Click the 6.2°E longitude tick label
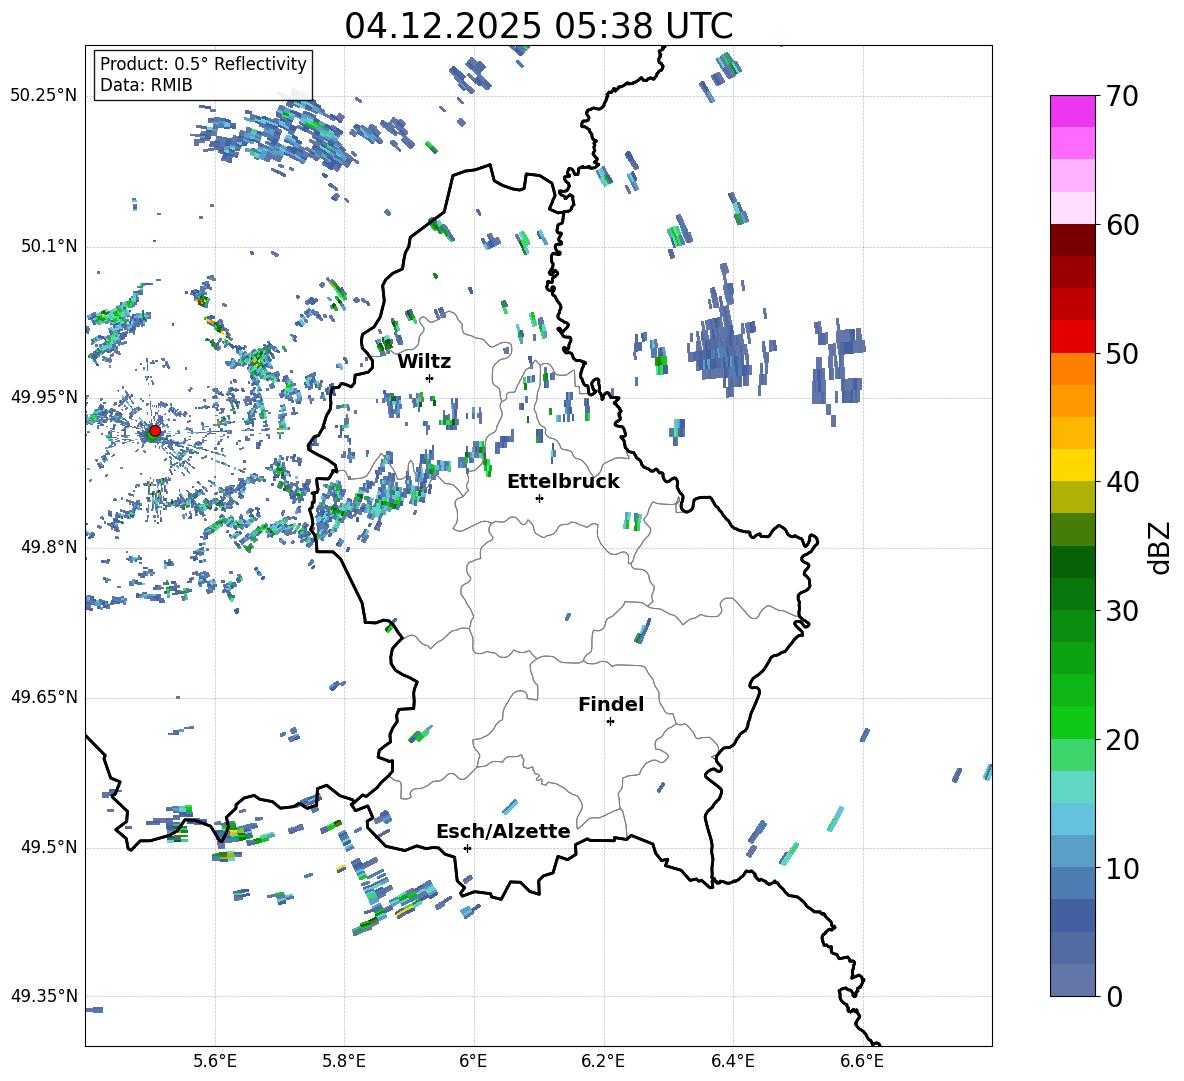This screenshot has width=1184, height=1081. pyautogui.click(x=603, y=1061)
